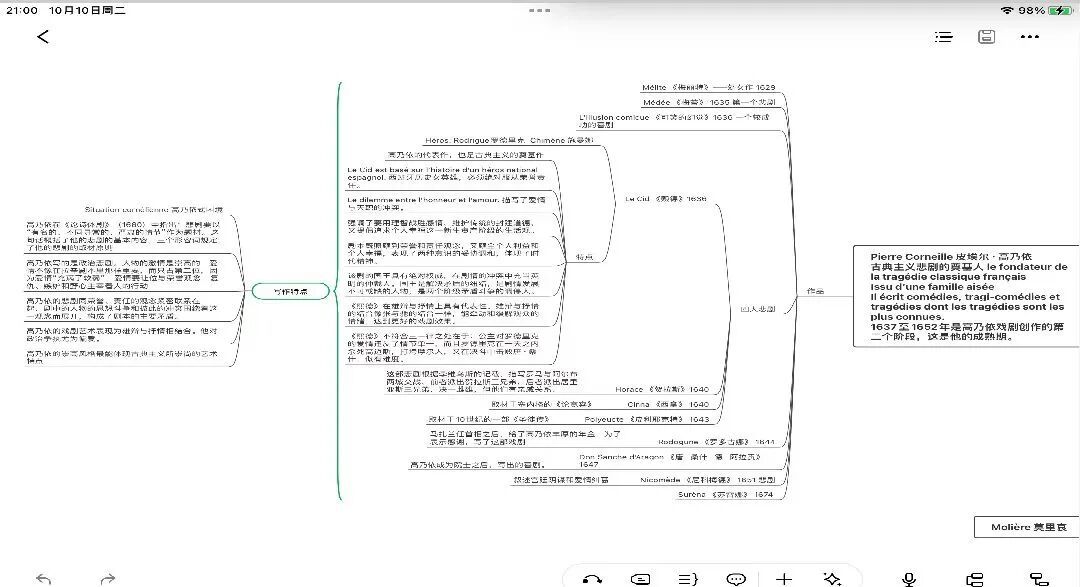Start microphone audio recording
1080x587 pixels.
(909, 578)
